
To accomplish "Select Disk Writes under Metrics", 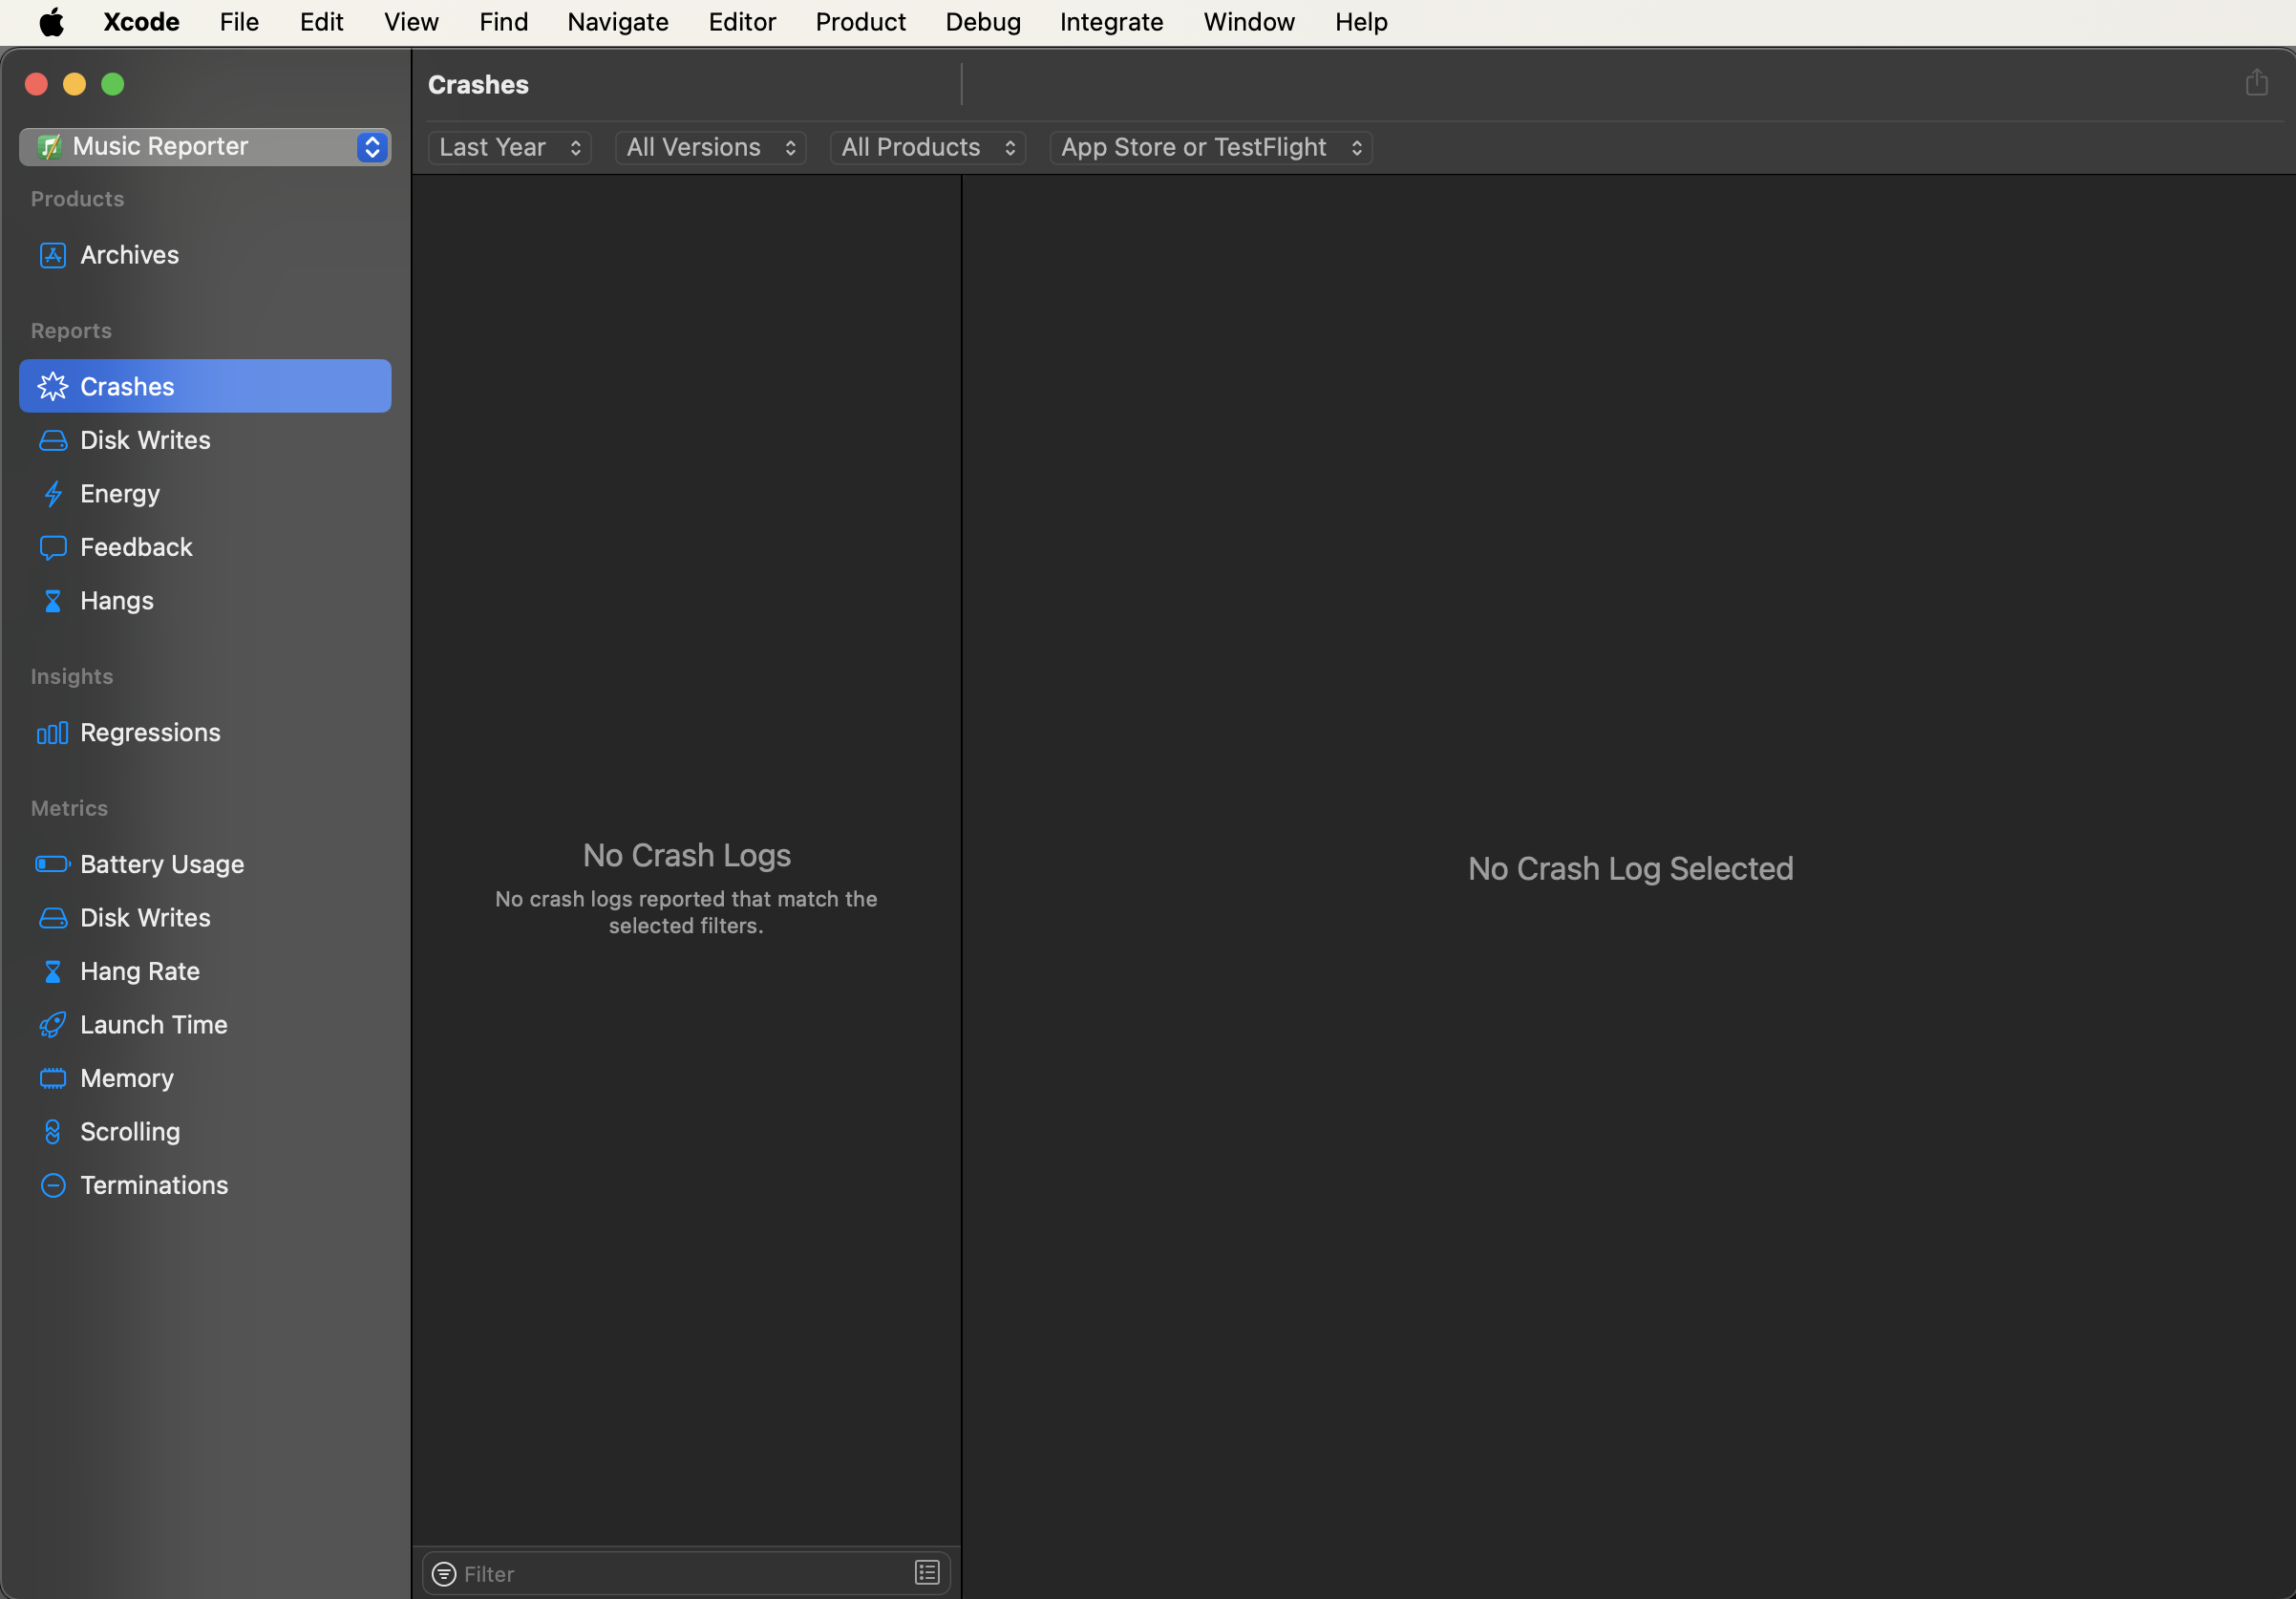I will (205, 918).
